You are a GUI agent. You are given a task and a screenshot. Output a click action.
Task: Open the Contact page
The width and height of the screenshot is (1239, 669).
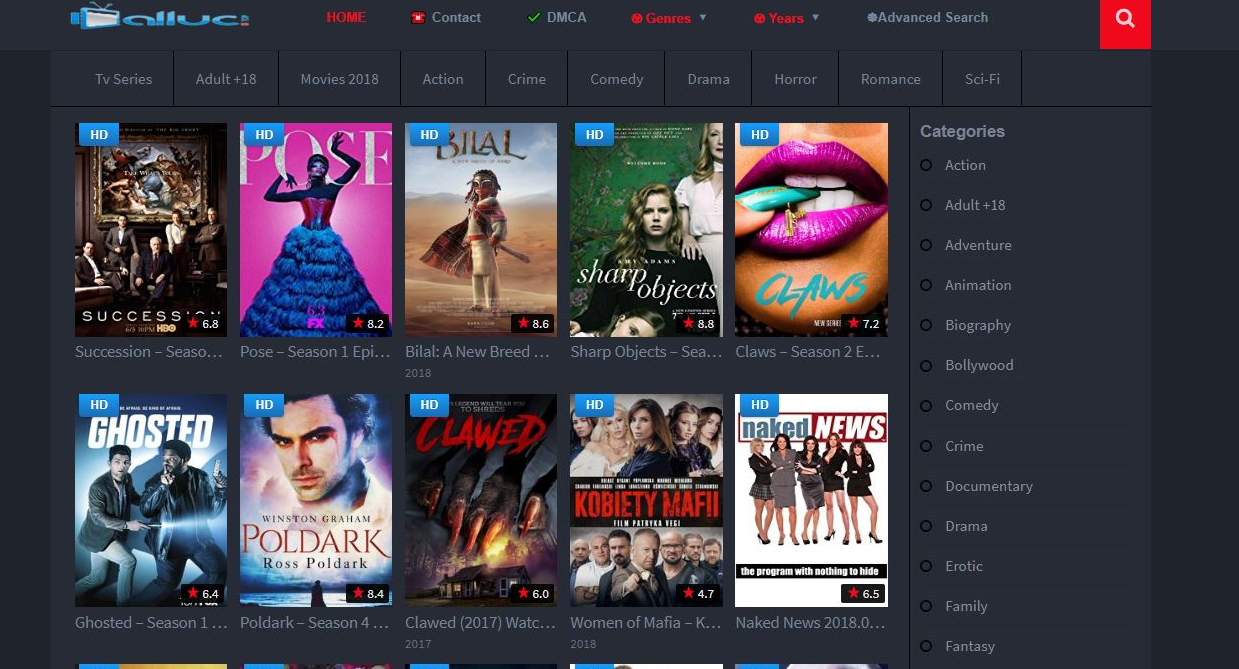446,17
